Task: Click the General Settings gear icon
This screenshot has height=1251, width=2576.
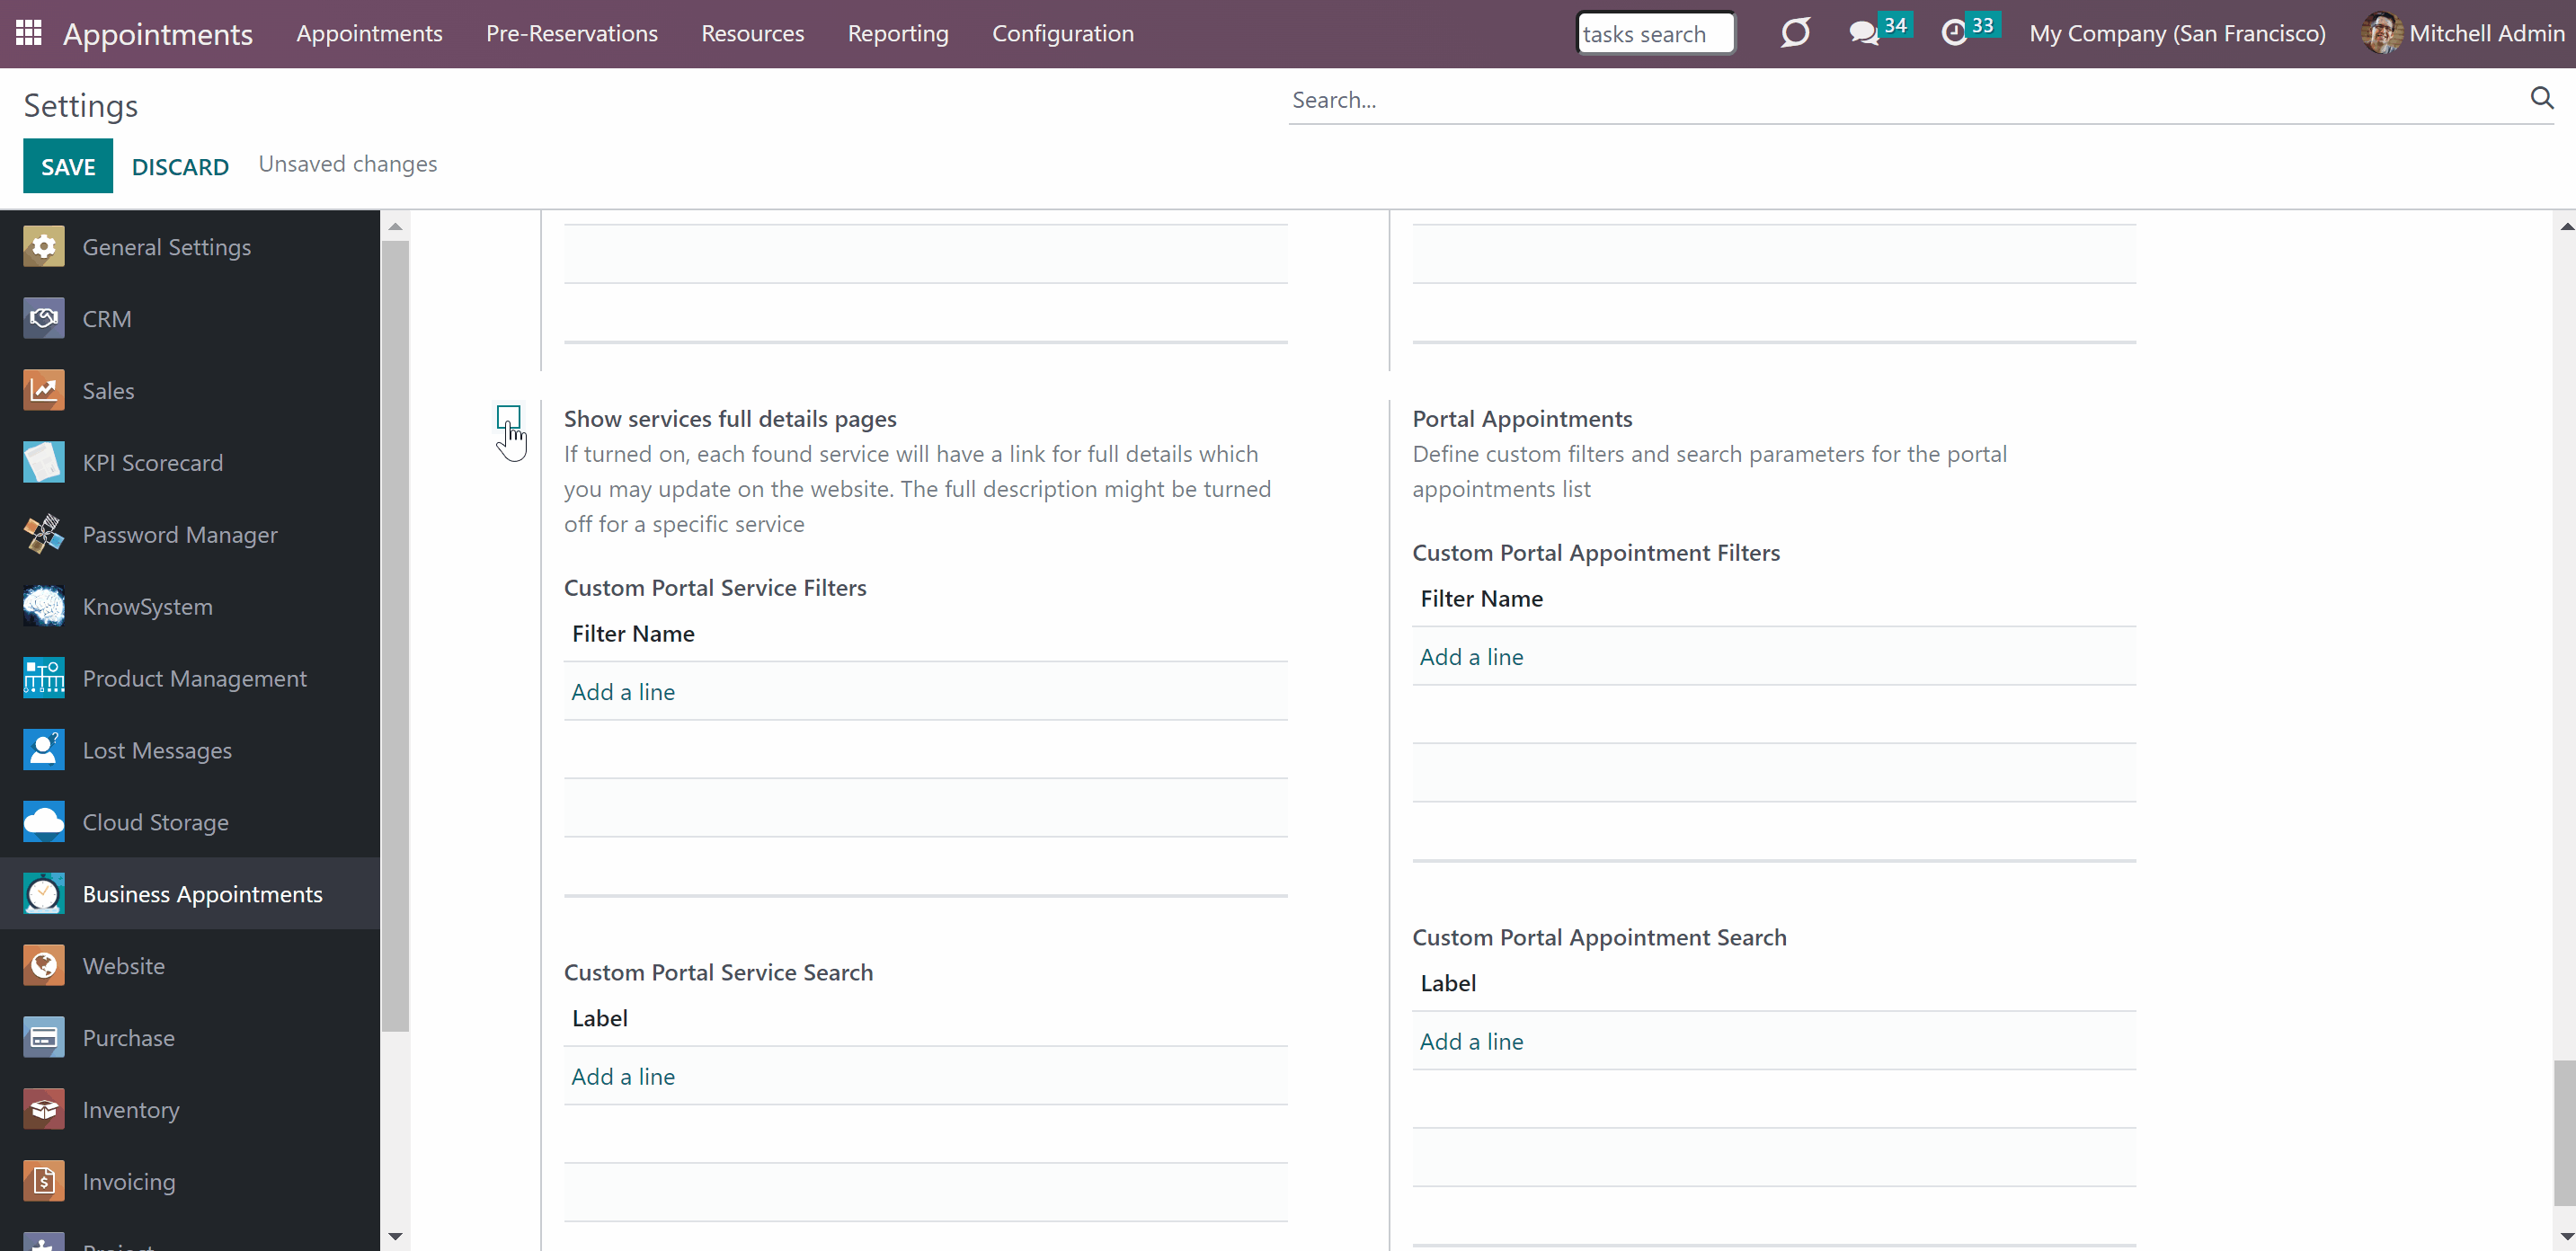Action: [44, 247]
